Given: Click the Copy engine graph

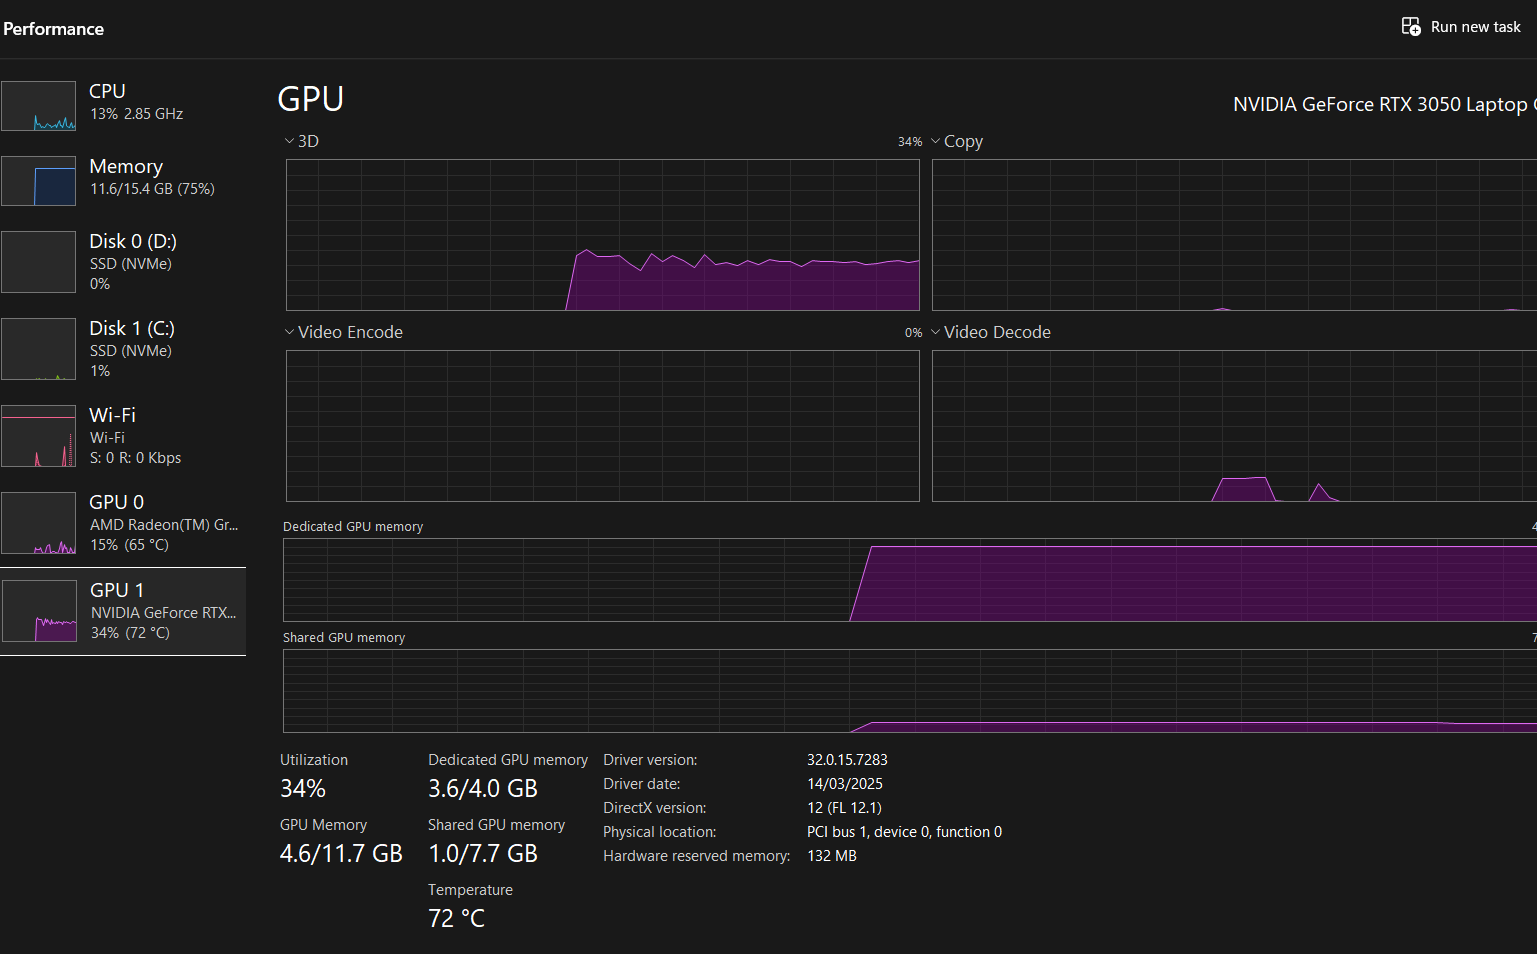Looking at the screenshot, I should [1234, 235].
